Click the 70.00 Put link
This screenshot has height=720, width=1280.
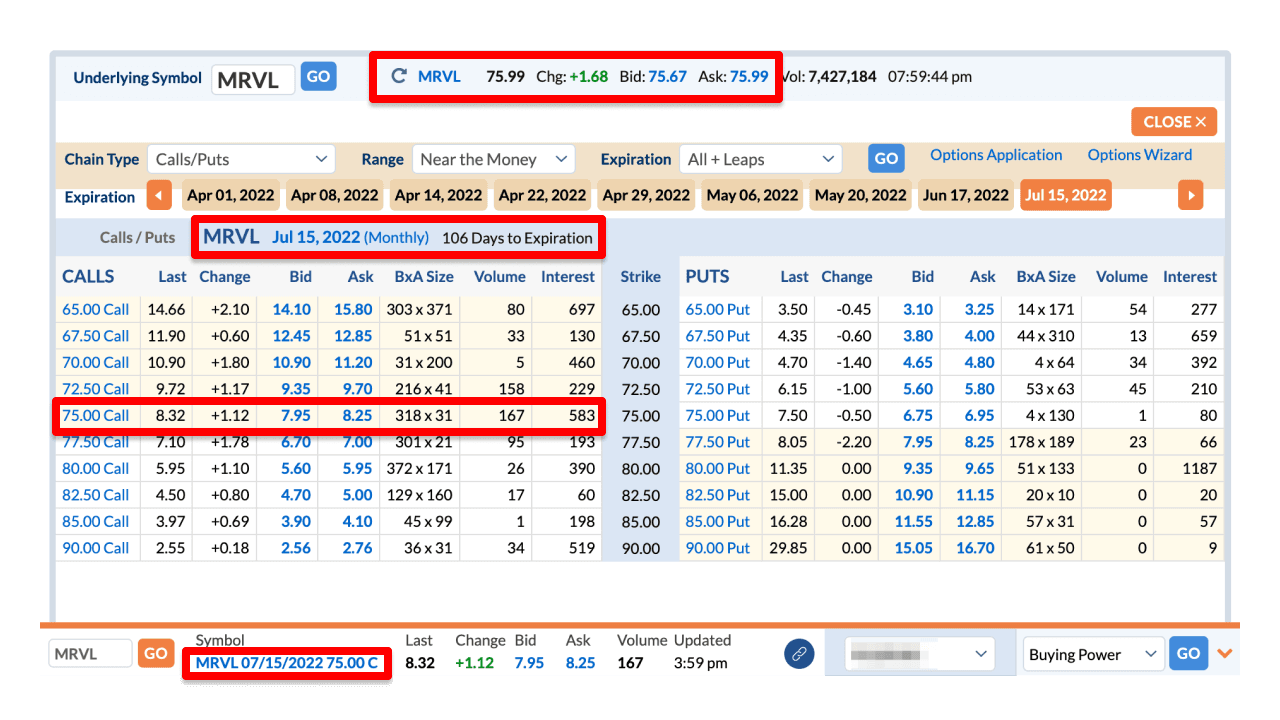click(718, 362)
